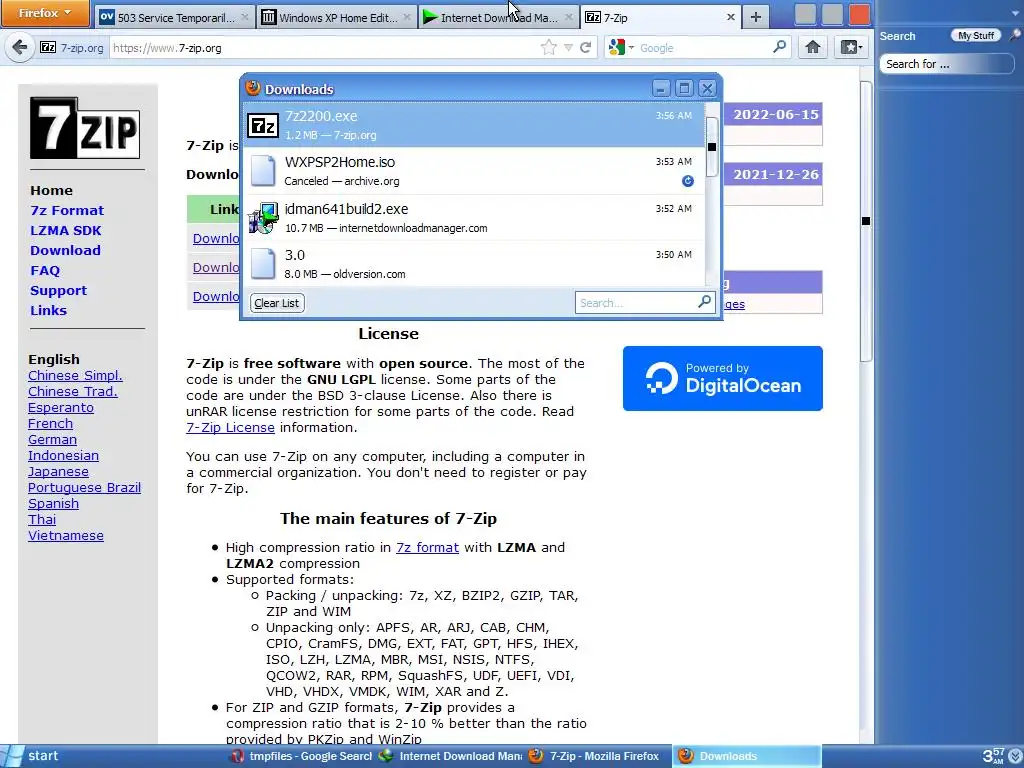Switch to the Windows XP Home Edition tab
This screenshot has width=1024, height=768.
tap(337, 18)
